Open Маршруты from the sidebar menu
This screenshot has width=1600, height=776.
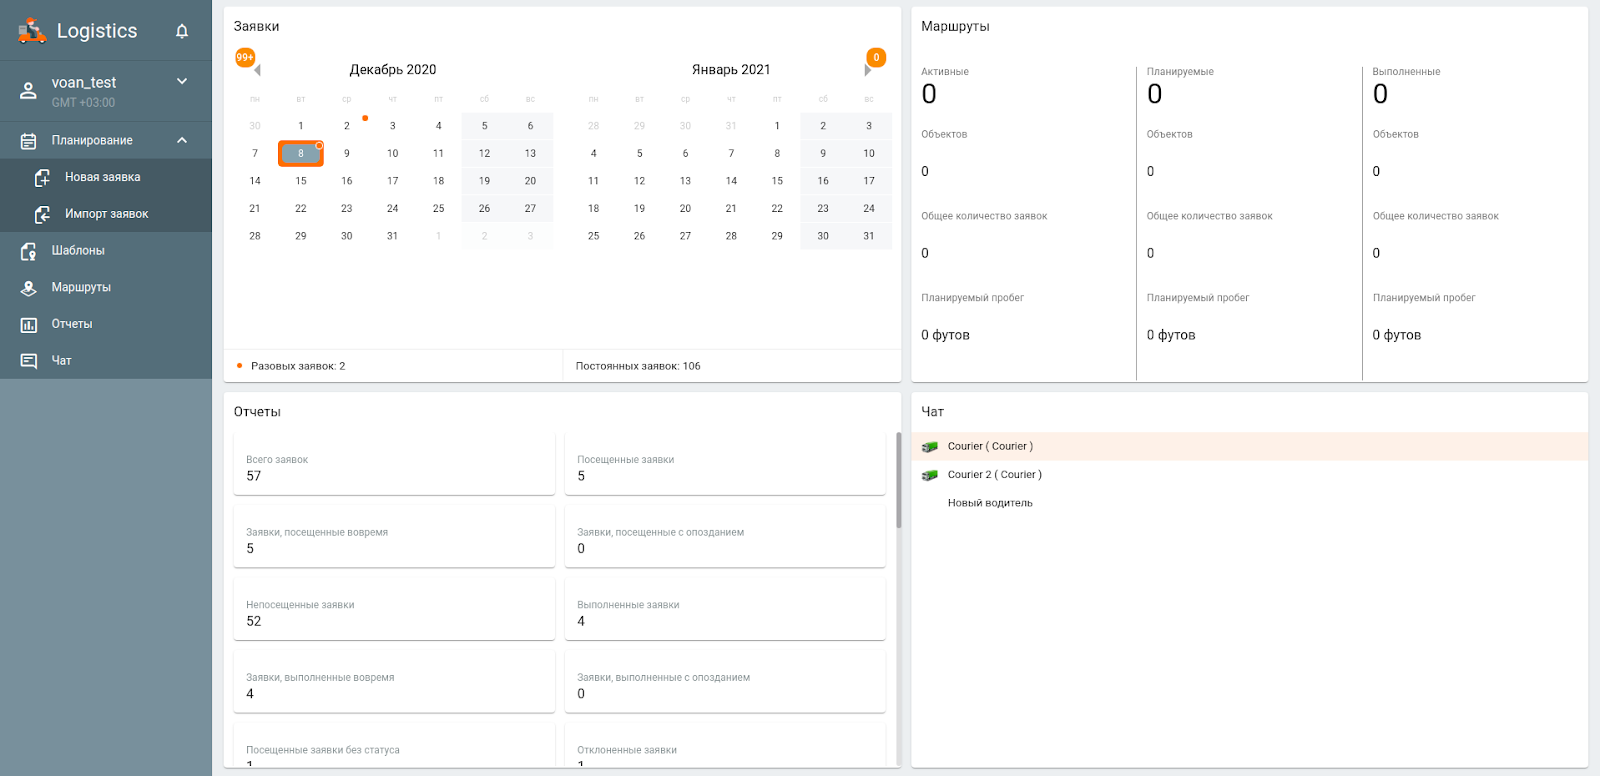coord(81,288)
